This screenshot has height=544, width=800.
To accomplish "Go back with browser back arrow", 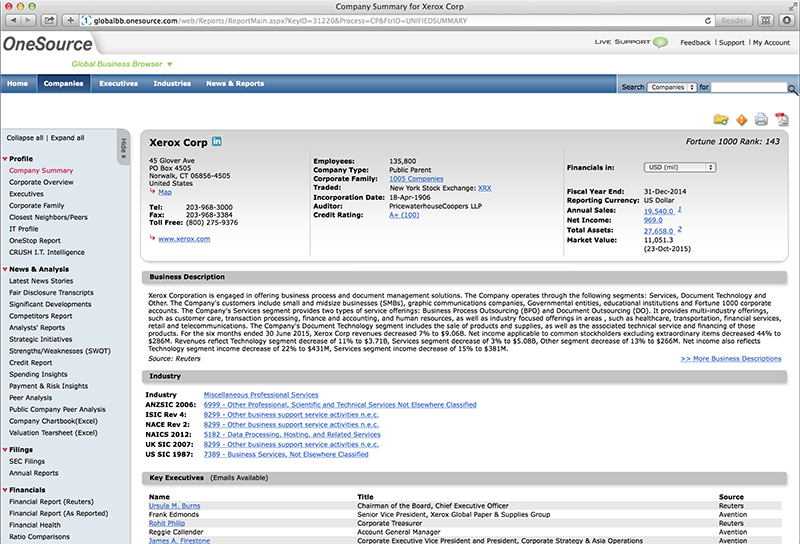I will pyautogui.click(x=13, y=20).
